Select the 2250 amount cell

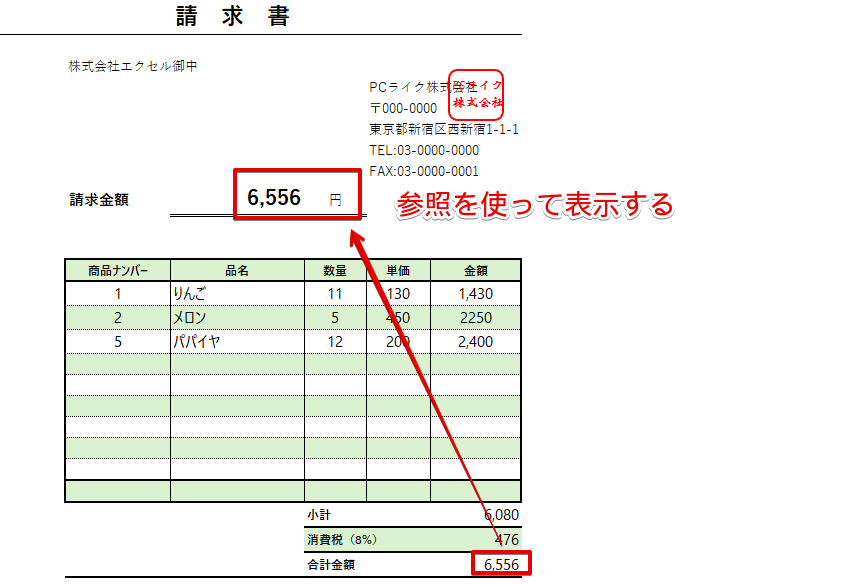point(476,318)
